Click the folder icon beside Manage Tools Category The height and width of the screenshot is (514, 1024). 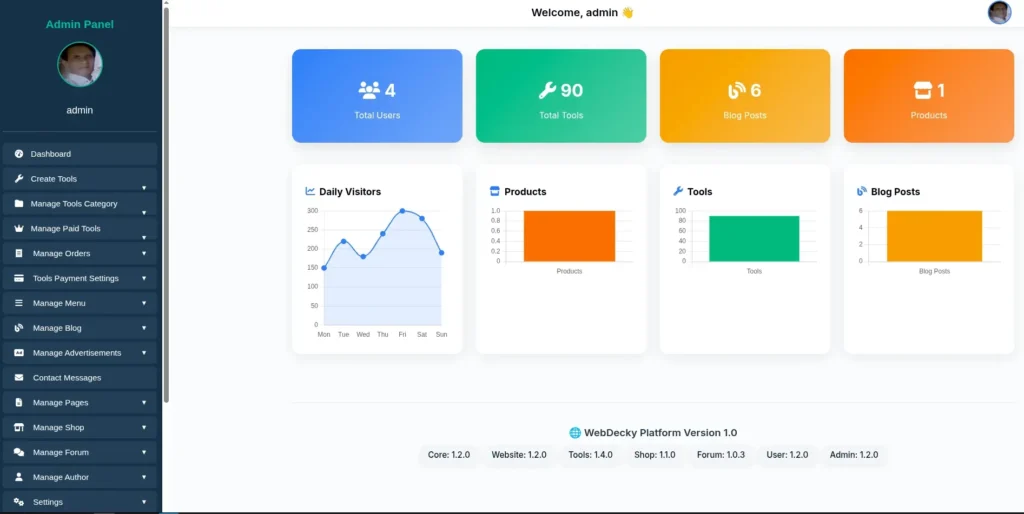point(19,204)
